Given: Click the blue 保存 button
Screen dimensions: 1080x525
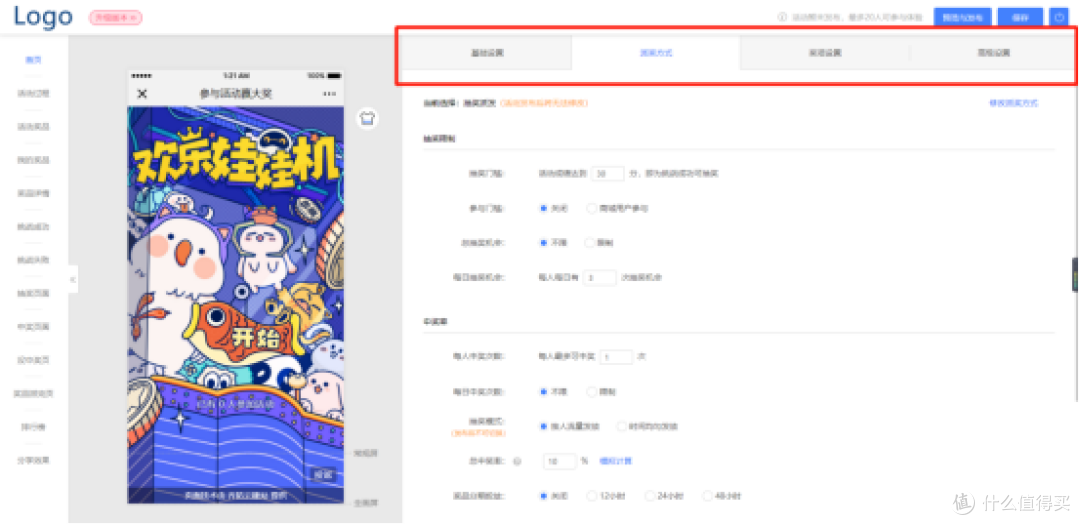Looking at the screenshot, I should [1020, 19].
